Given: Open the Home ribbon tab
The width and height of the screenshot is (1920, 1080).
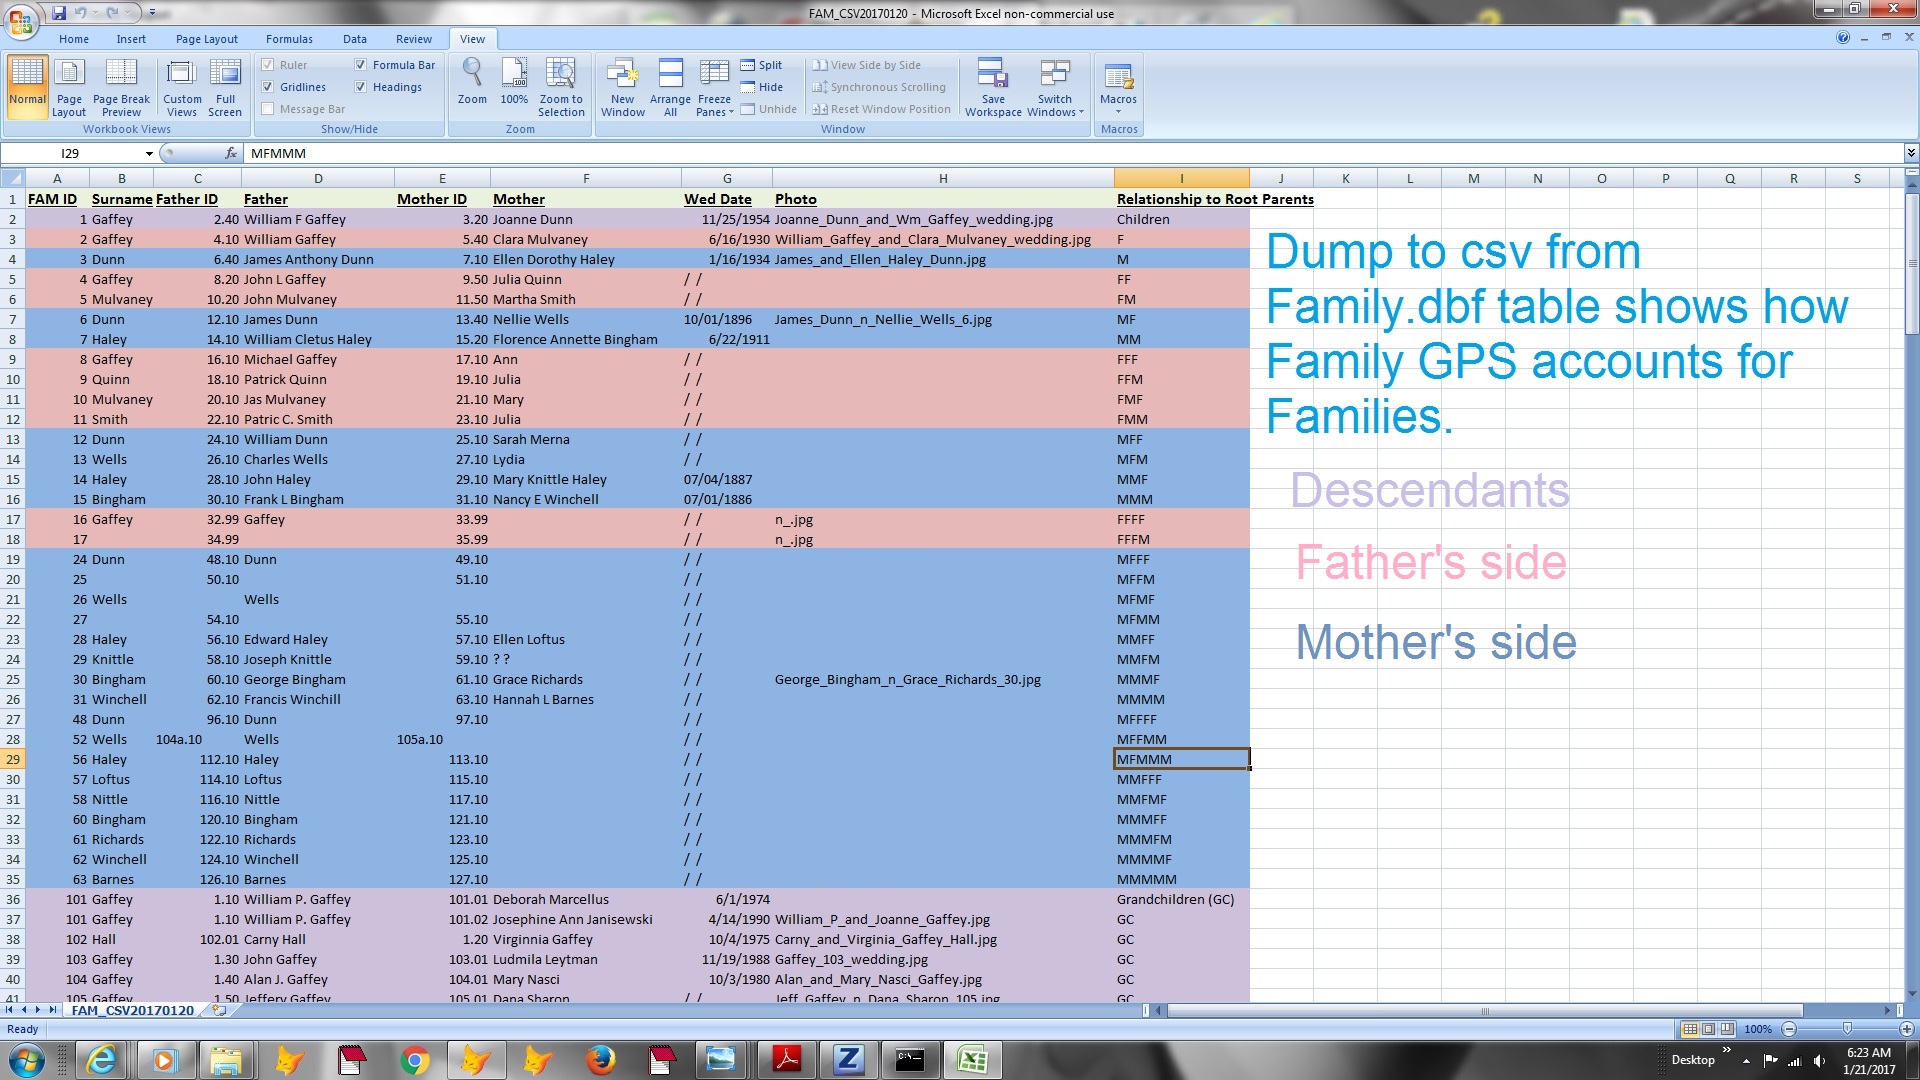Looking at the screenshot, I should coord(73,39).
